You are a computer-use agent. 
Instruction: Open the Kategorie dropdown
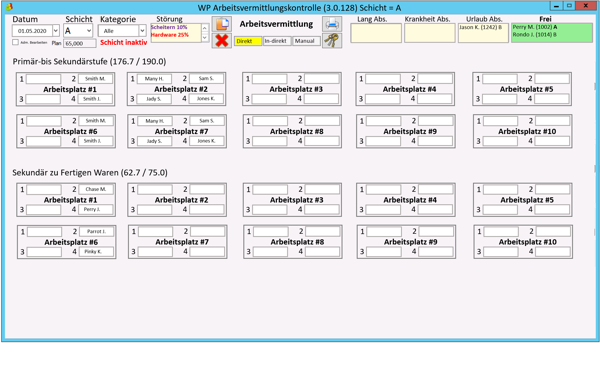pos(142,31)
